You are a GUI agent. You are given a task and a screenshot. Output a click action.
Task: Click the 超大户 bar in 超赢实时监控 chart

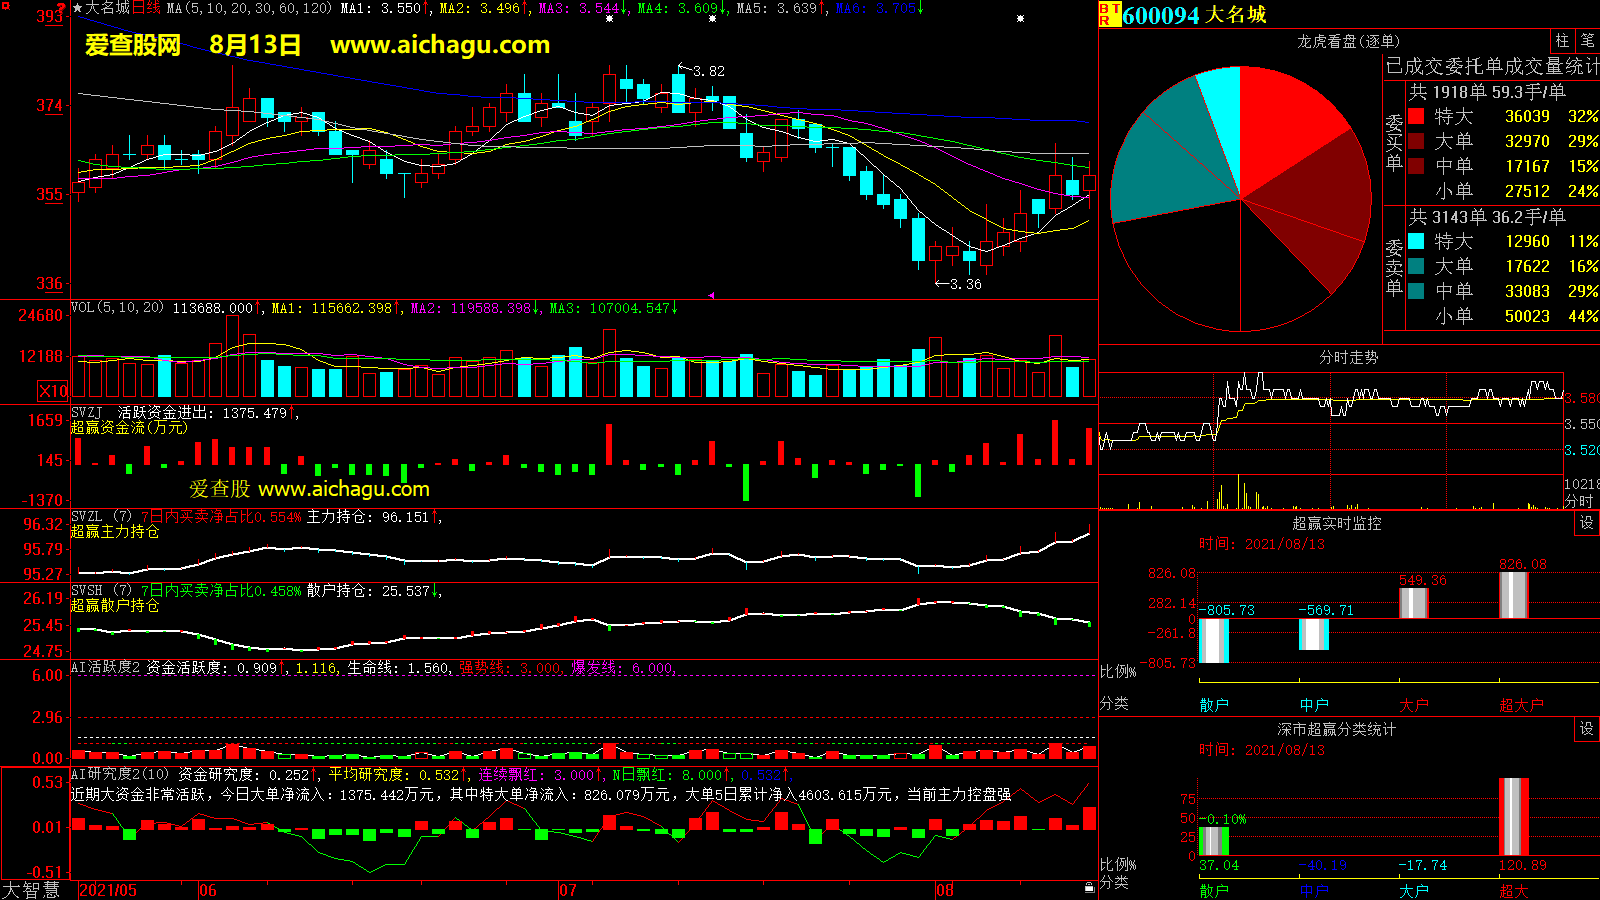click(1514, 596)
